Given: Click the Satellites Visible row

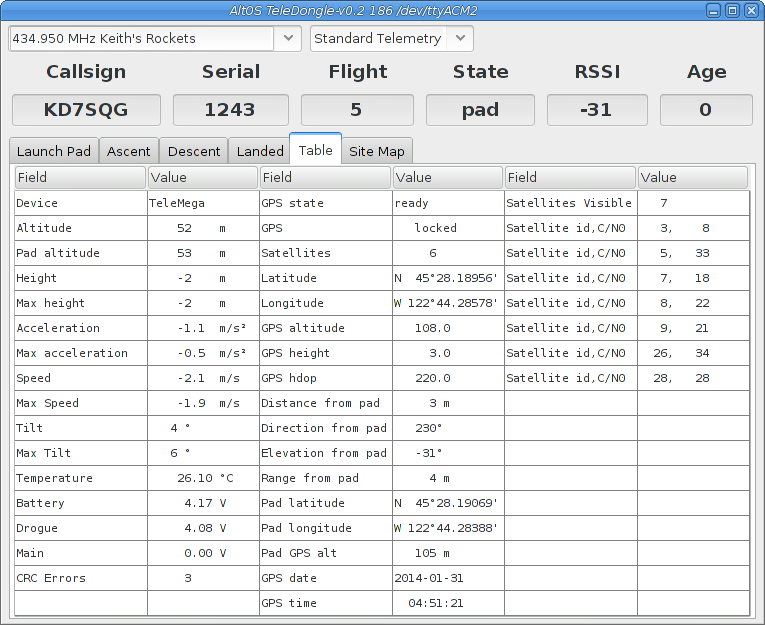Looking at the screenshot, I should pyautogui.click(x=570, y=203).
